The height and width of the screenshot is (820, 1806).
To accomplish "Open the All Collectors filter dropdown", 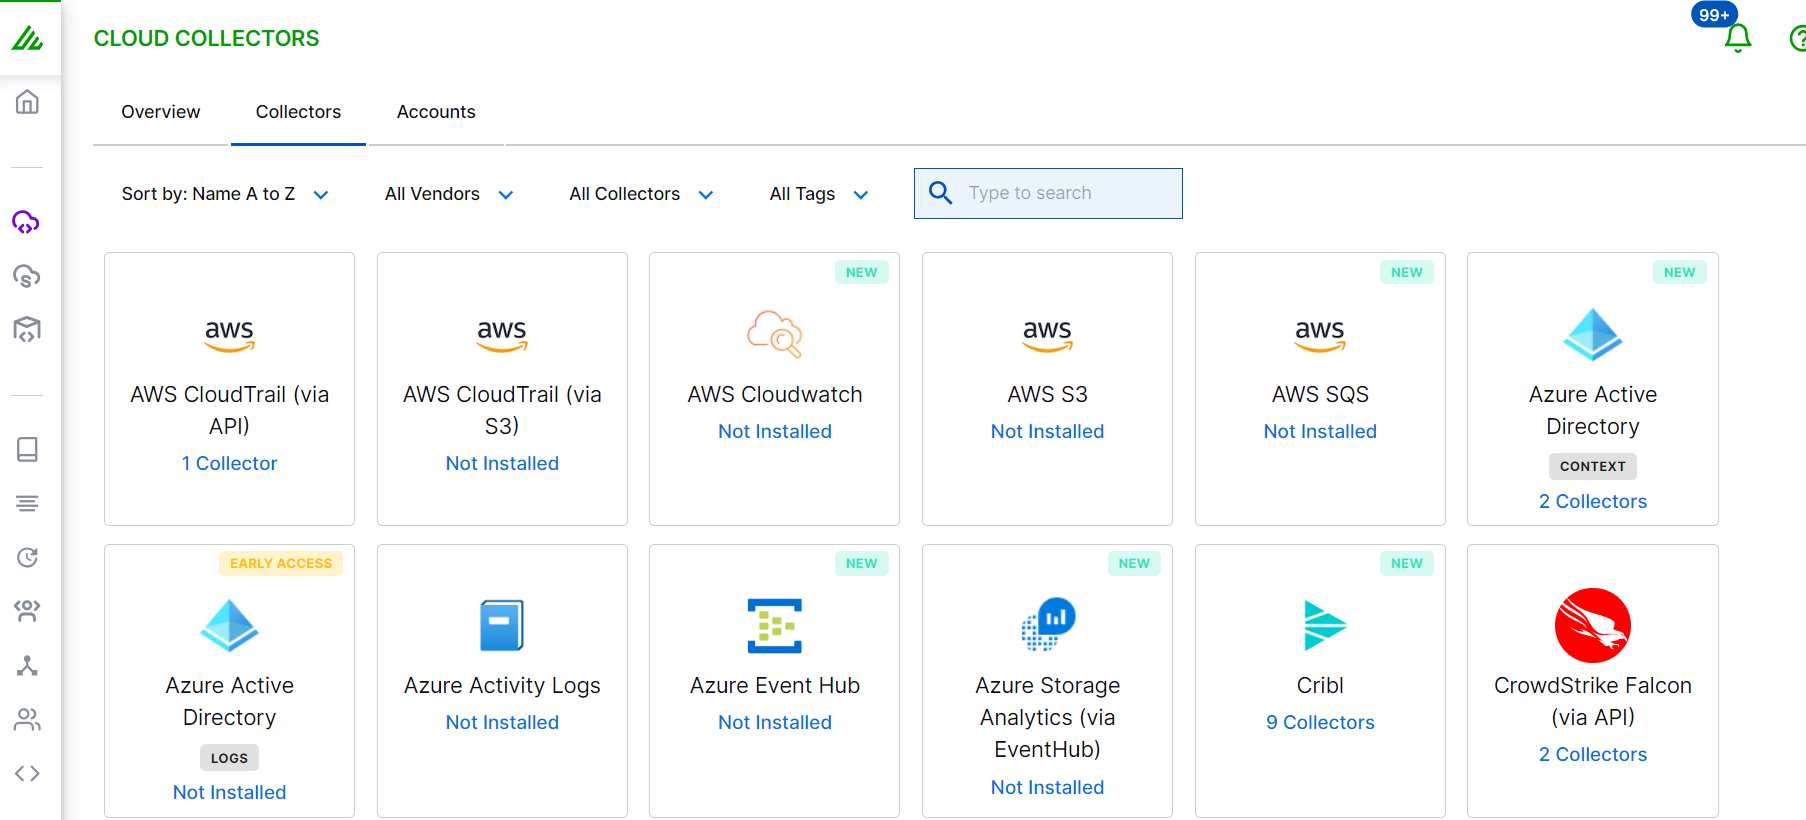I will point(641,194).
